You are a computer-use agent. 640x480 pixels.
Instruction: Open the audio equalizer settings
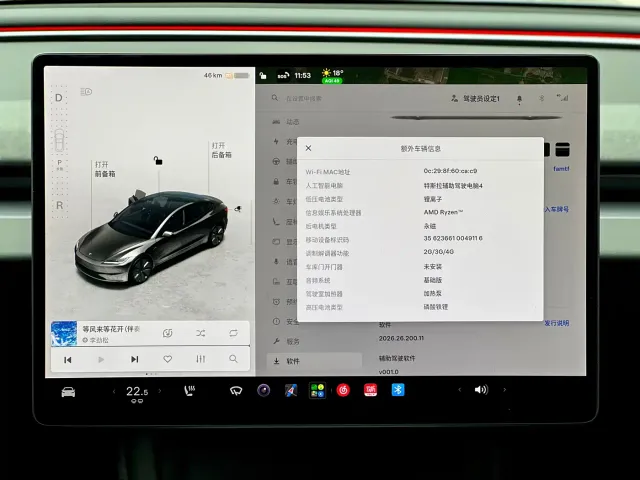tap(200, 359)
